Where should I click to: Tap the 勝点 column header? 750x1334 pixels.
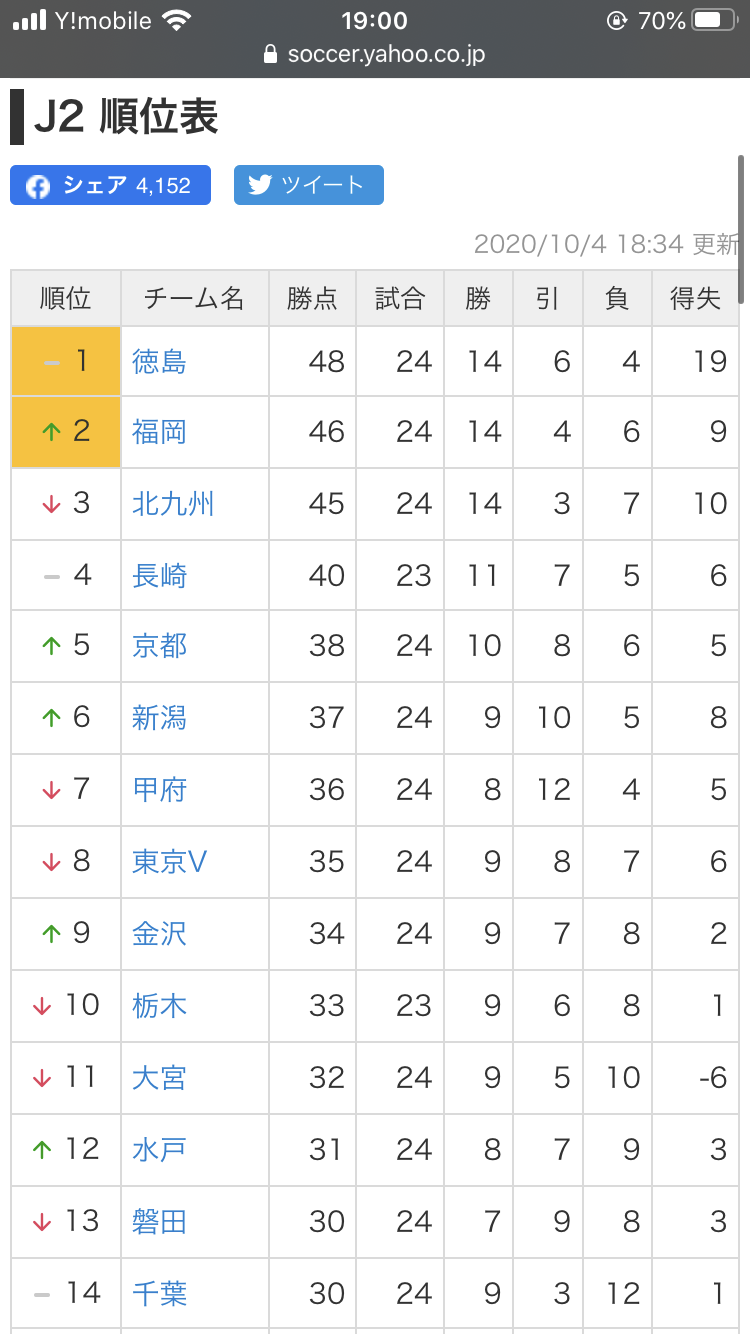[x=312, y=298]
